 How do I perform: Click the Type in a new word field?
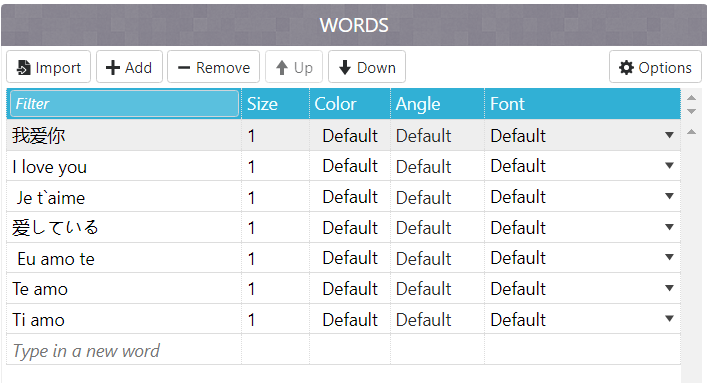124,351
